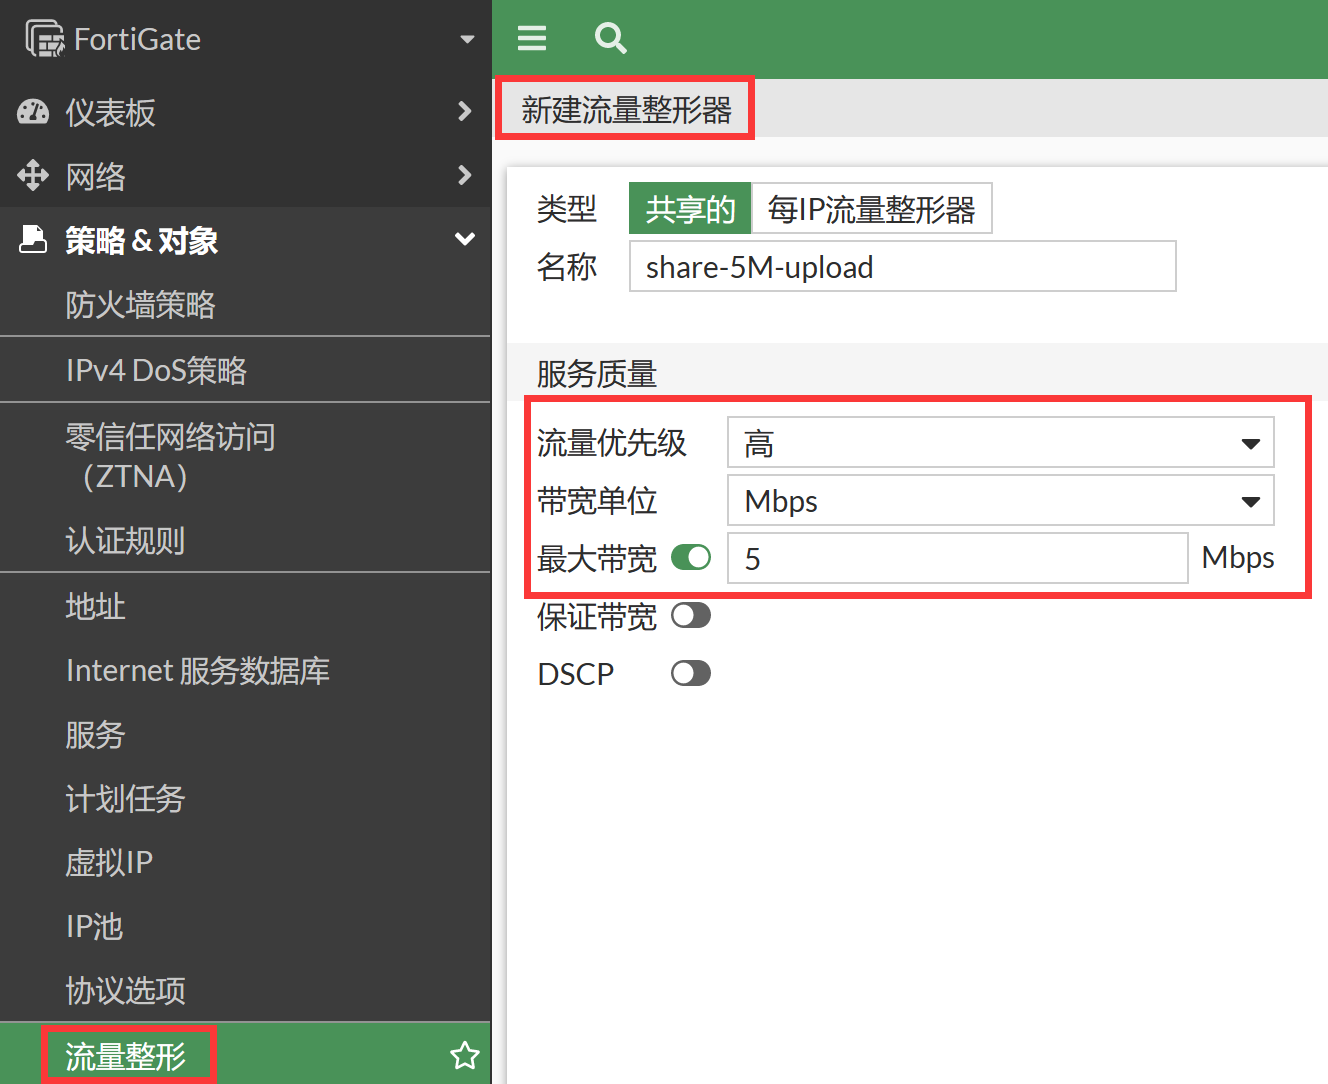1328x1084 pixels.
Task: Open search with magnifier icon
Action: click(610, 39)
